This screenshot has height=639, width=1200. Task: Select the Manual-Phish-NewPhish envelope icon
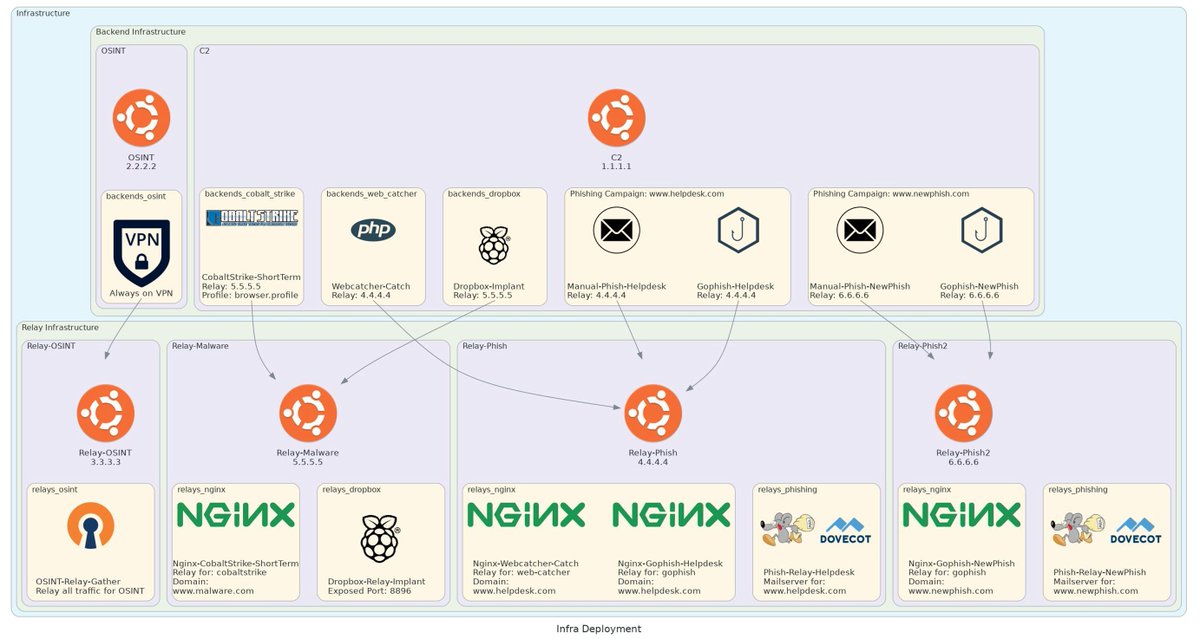coord(860,230)
